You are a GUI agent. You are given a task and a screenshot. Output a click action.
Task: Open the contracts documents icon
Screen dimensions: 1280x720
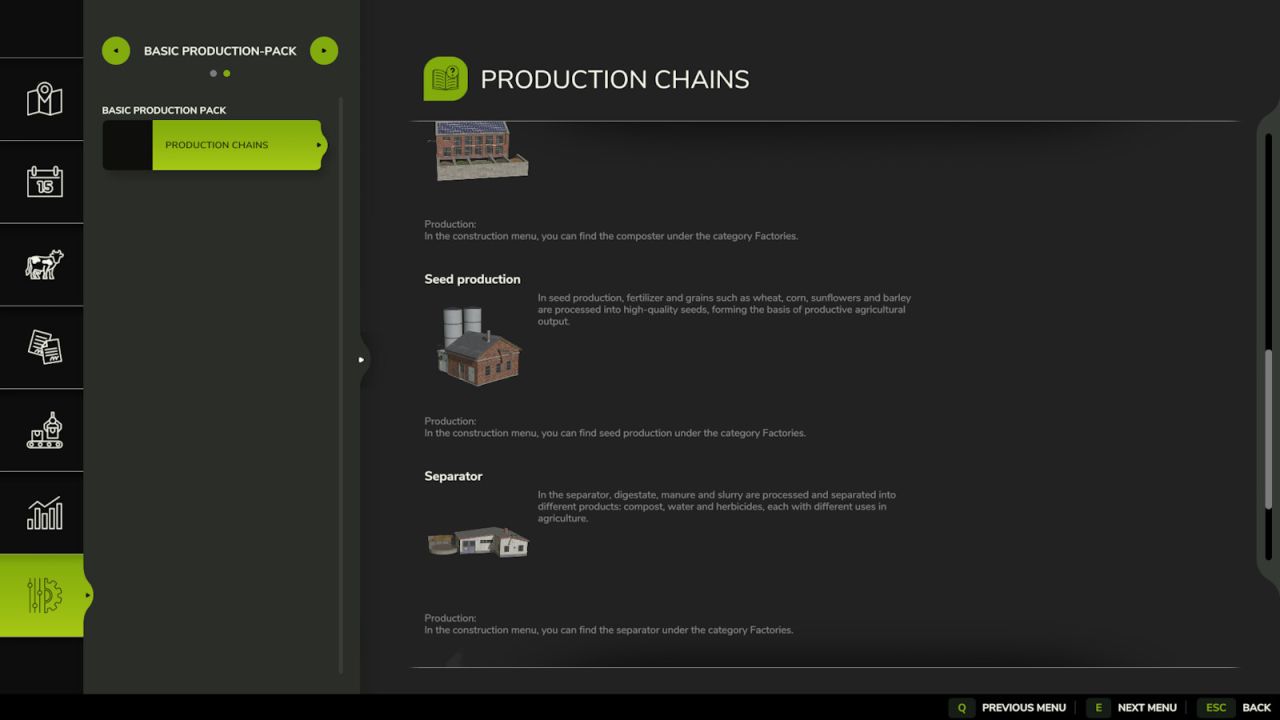point(42,347)
